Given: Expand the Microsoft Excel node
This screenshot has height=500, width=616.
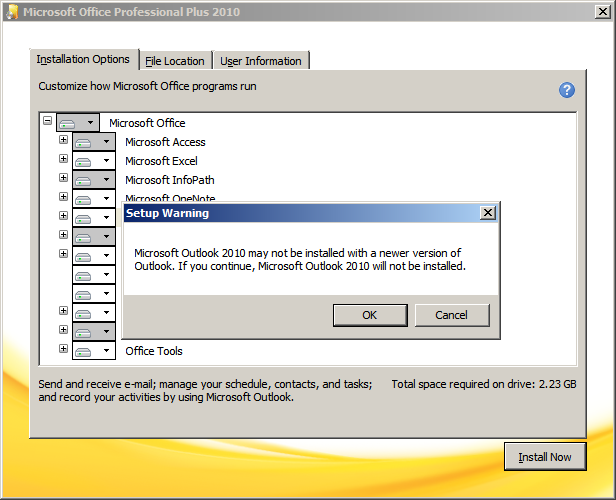Looking at the screenshot, I should click(x=63, y=158).
